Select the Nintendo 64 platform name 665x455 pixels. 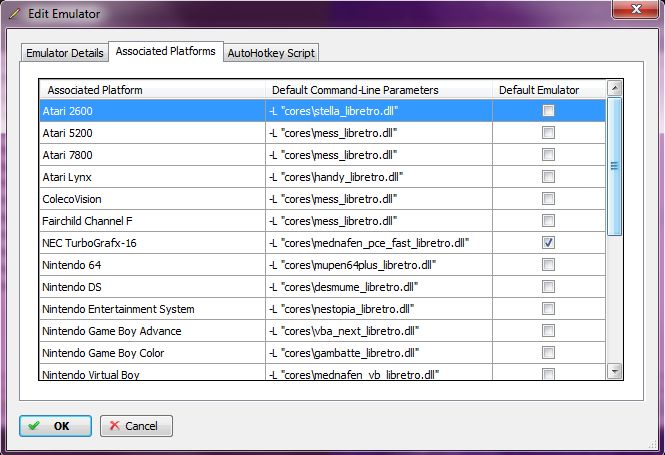72,265
